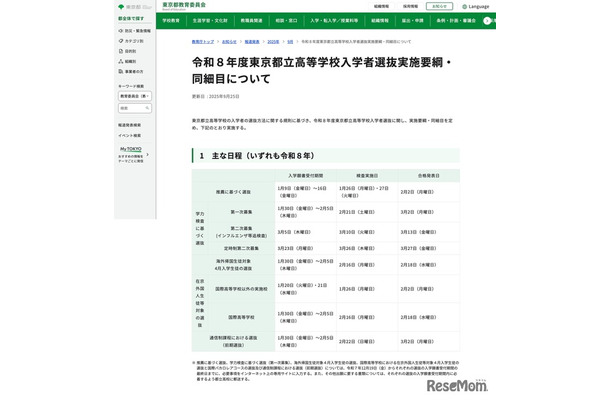The width and height of the screenshot is (610, 400).
Task: Click row label 国際高等学校
Action: 241,318
